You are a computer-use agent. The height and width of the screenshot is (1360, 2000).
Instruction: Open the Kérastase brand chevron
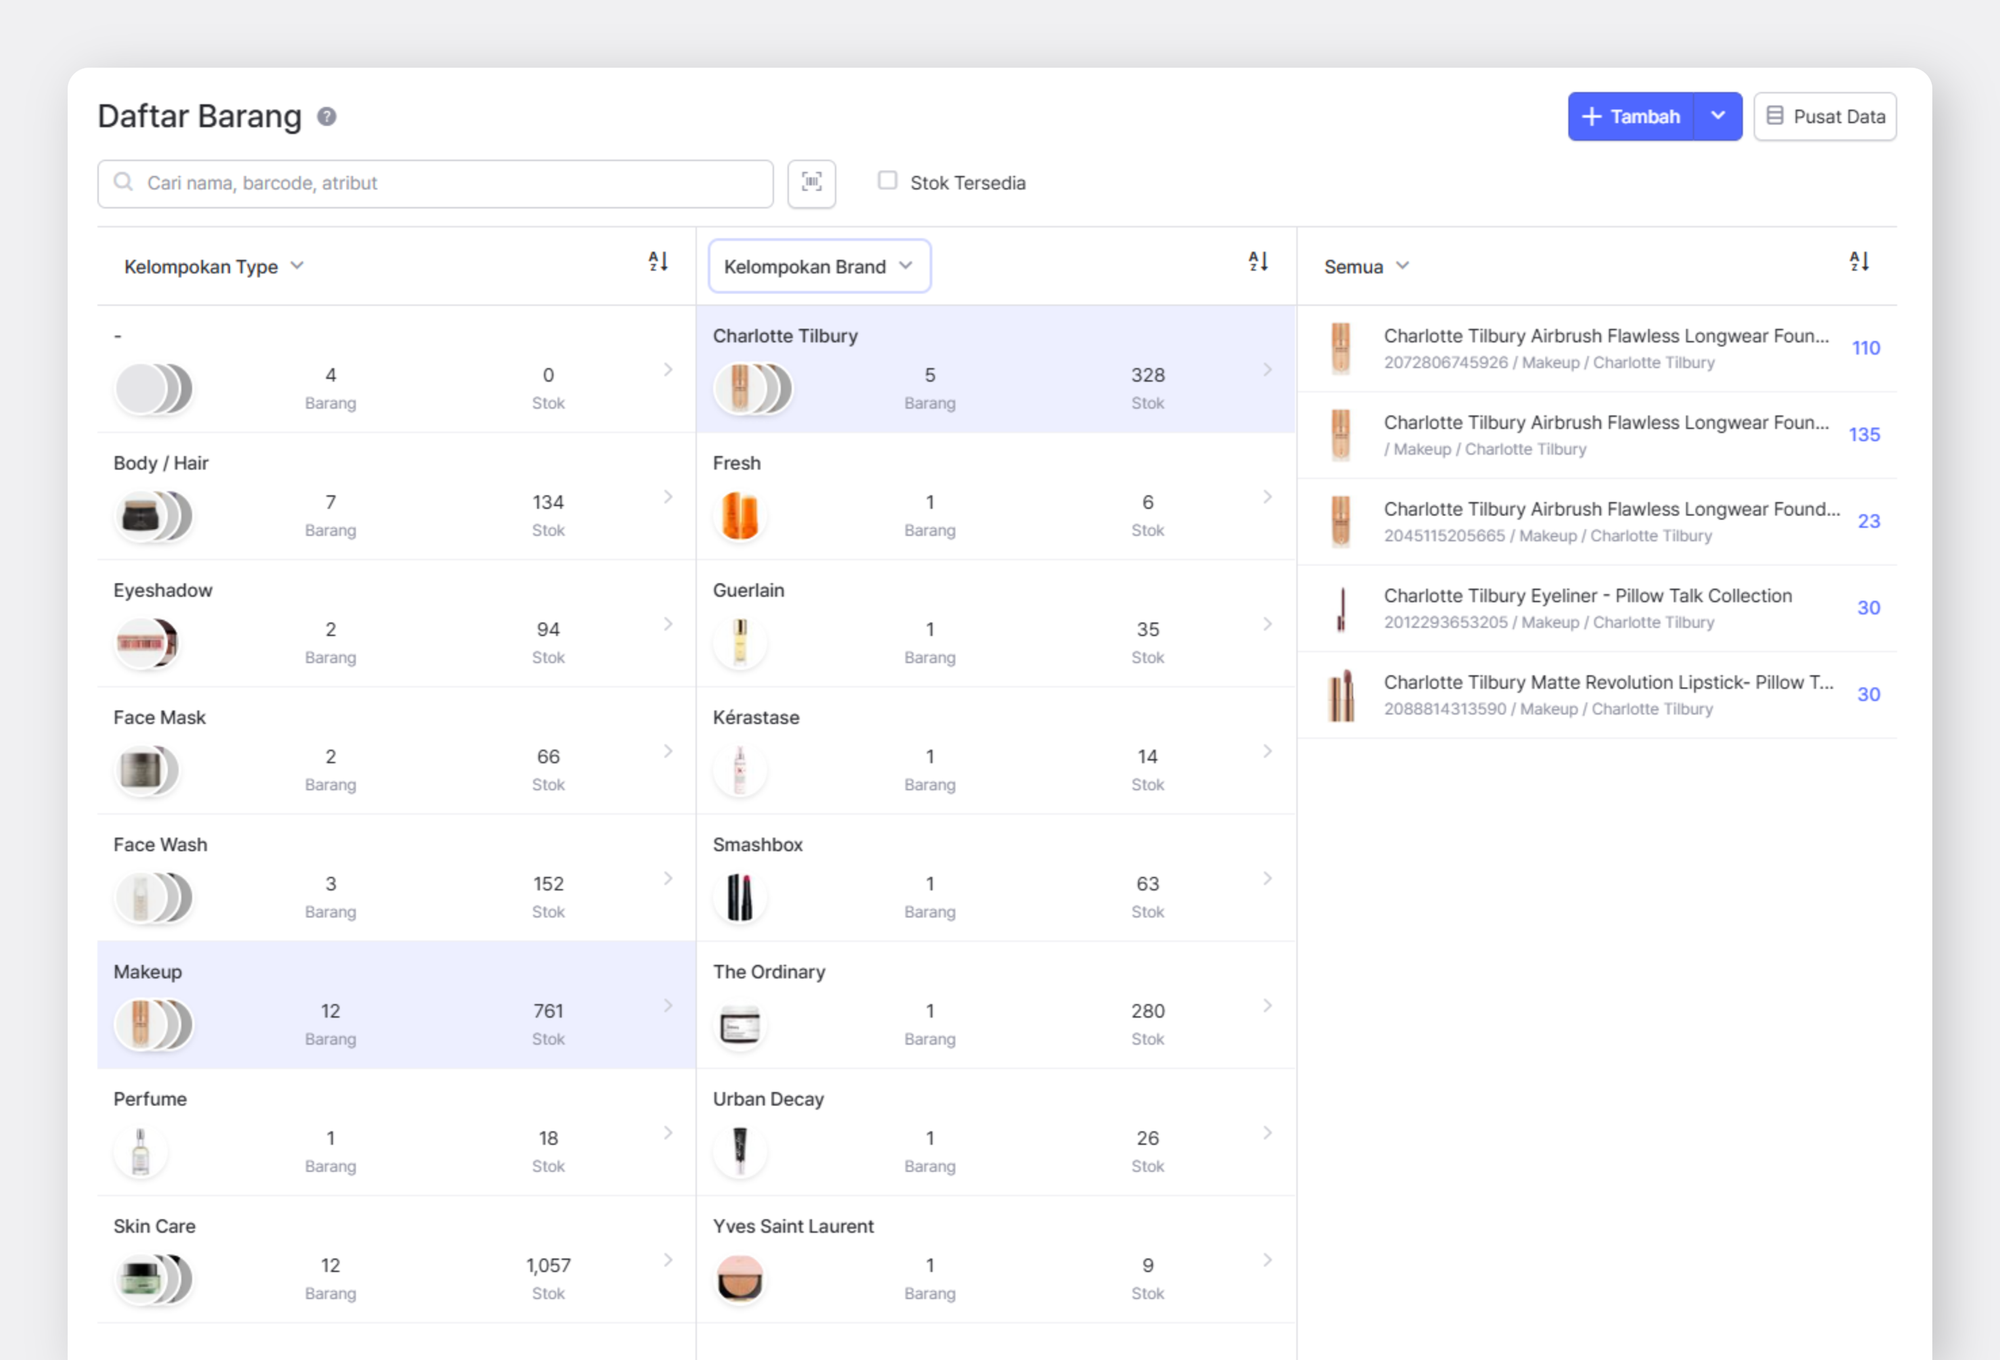pos(1267,751)
